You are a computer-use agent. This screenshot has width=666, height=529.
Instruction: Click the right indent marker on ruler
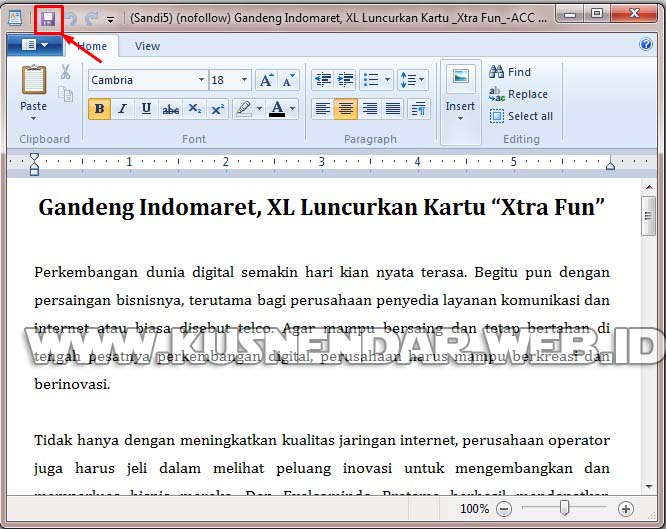pyautogui.click(x=610, y=164)
